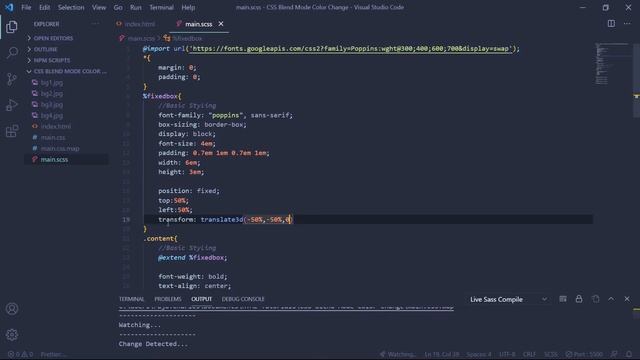
Task: Maximize the bottom panel with chevron
Action: [611, 299]
